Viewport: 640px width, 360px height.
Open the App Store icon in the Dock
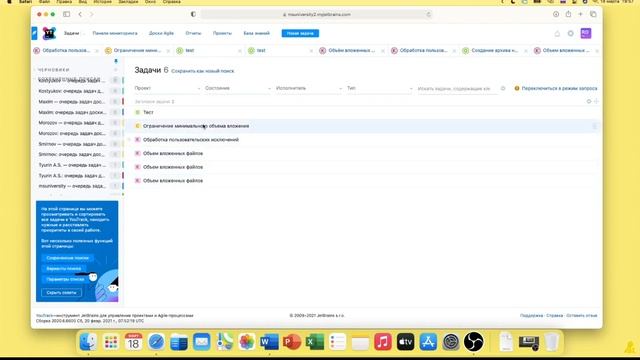tap(428, 342)
